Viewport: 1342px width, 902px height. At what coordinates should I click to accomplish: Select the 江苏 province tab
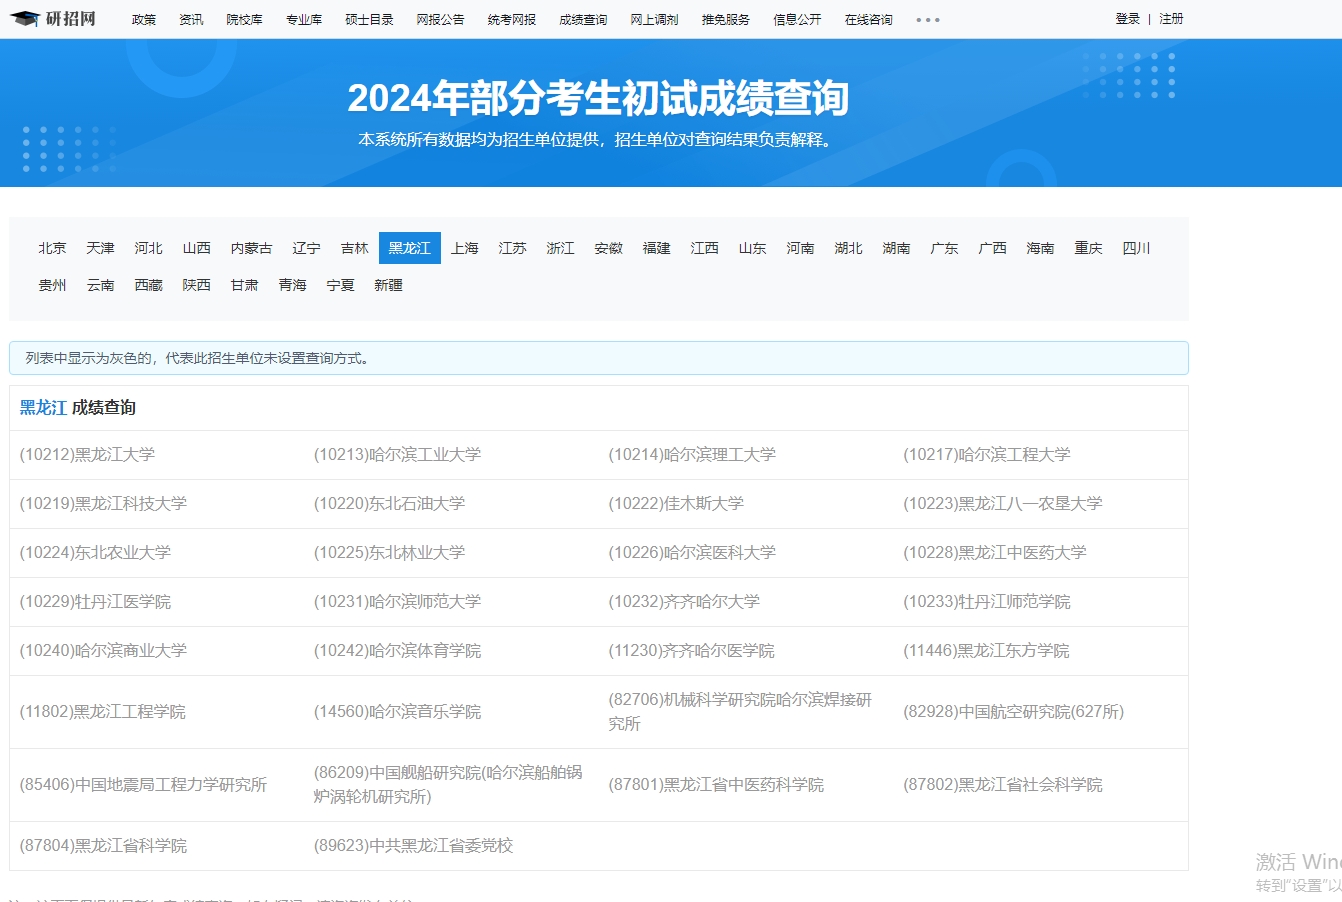(513, 248)
